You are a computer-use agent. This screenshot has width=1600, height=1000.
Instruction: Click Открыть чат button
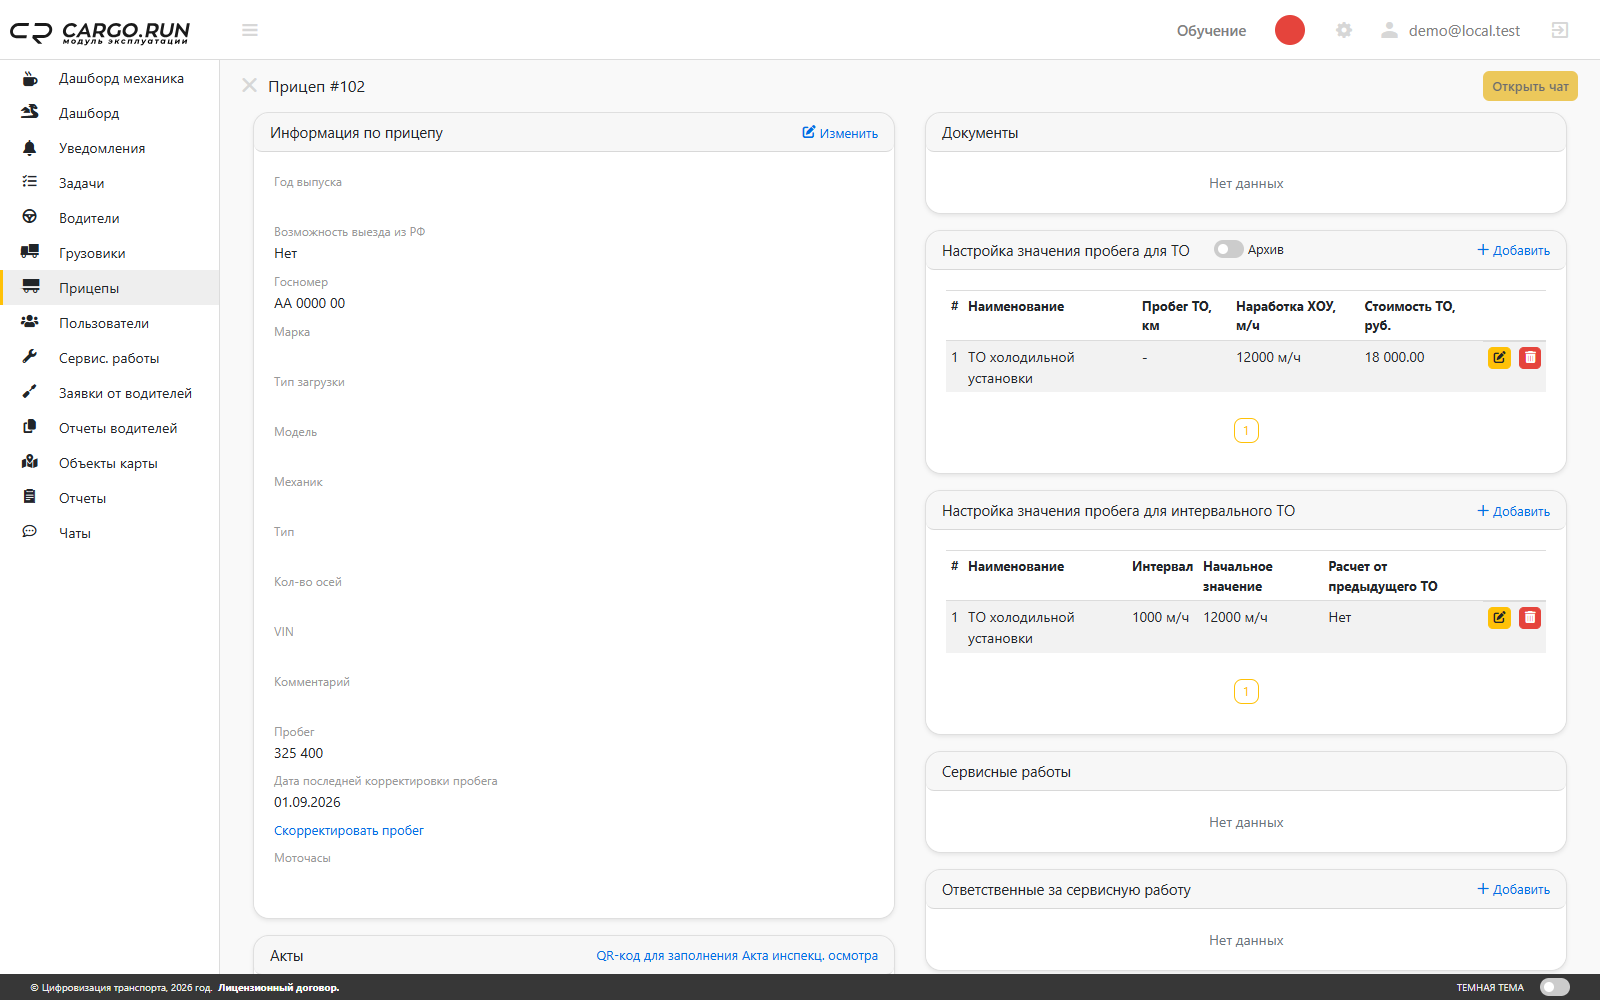1530,86
